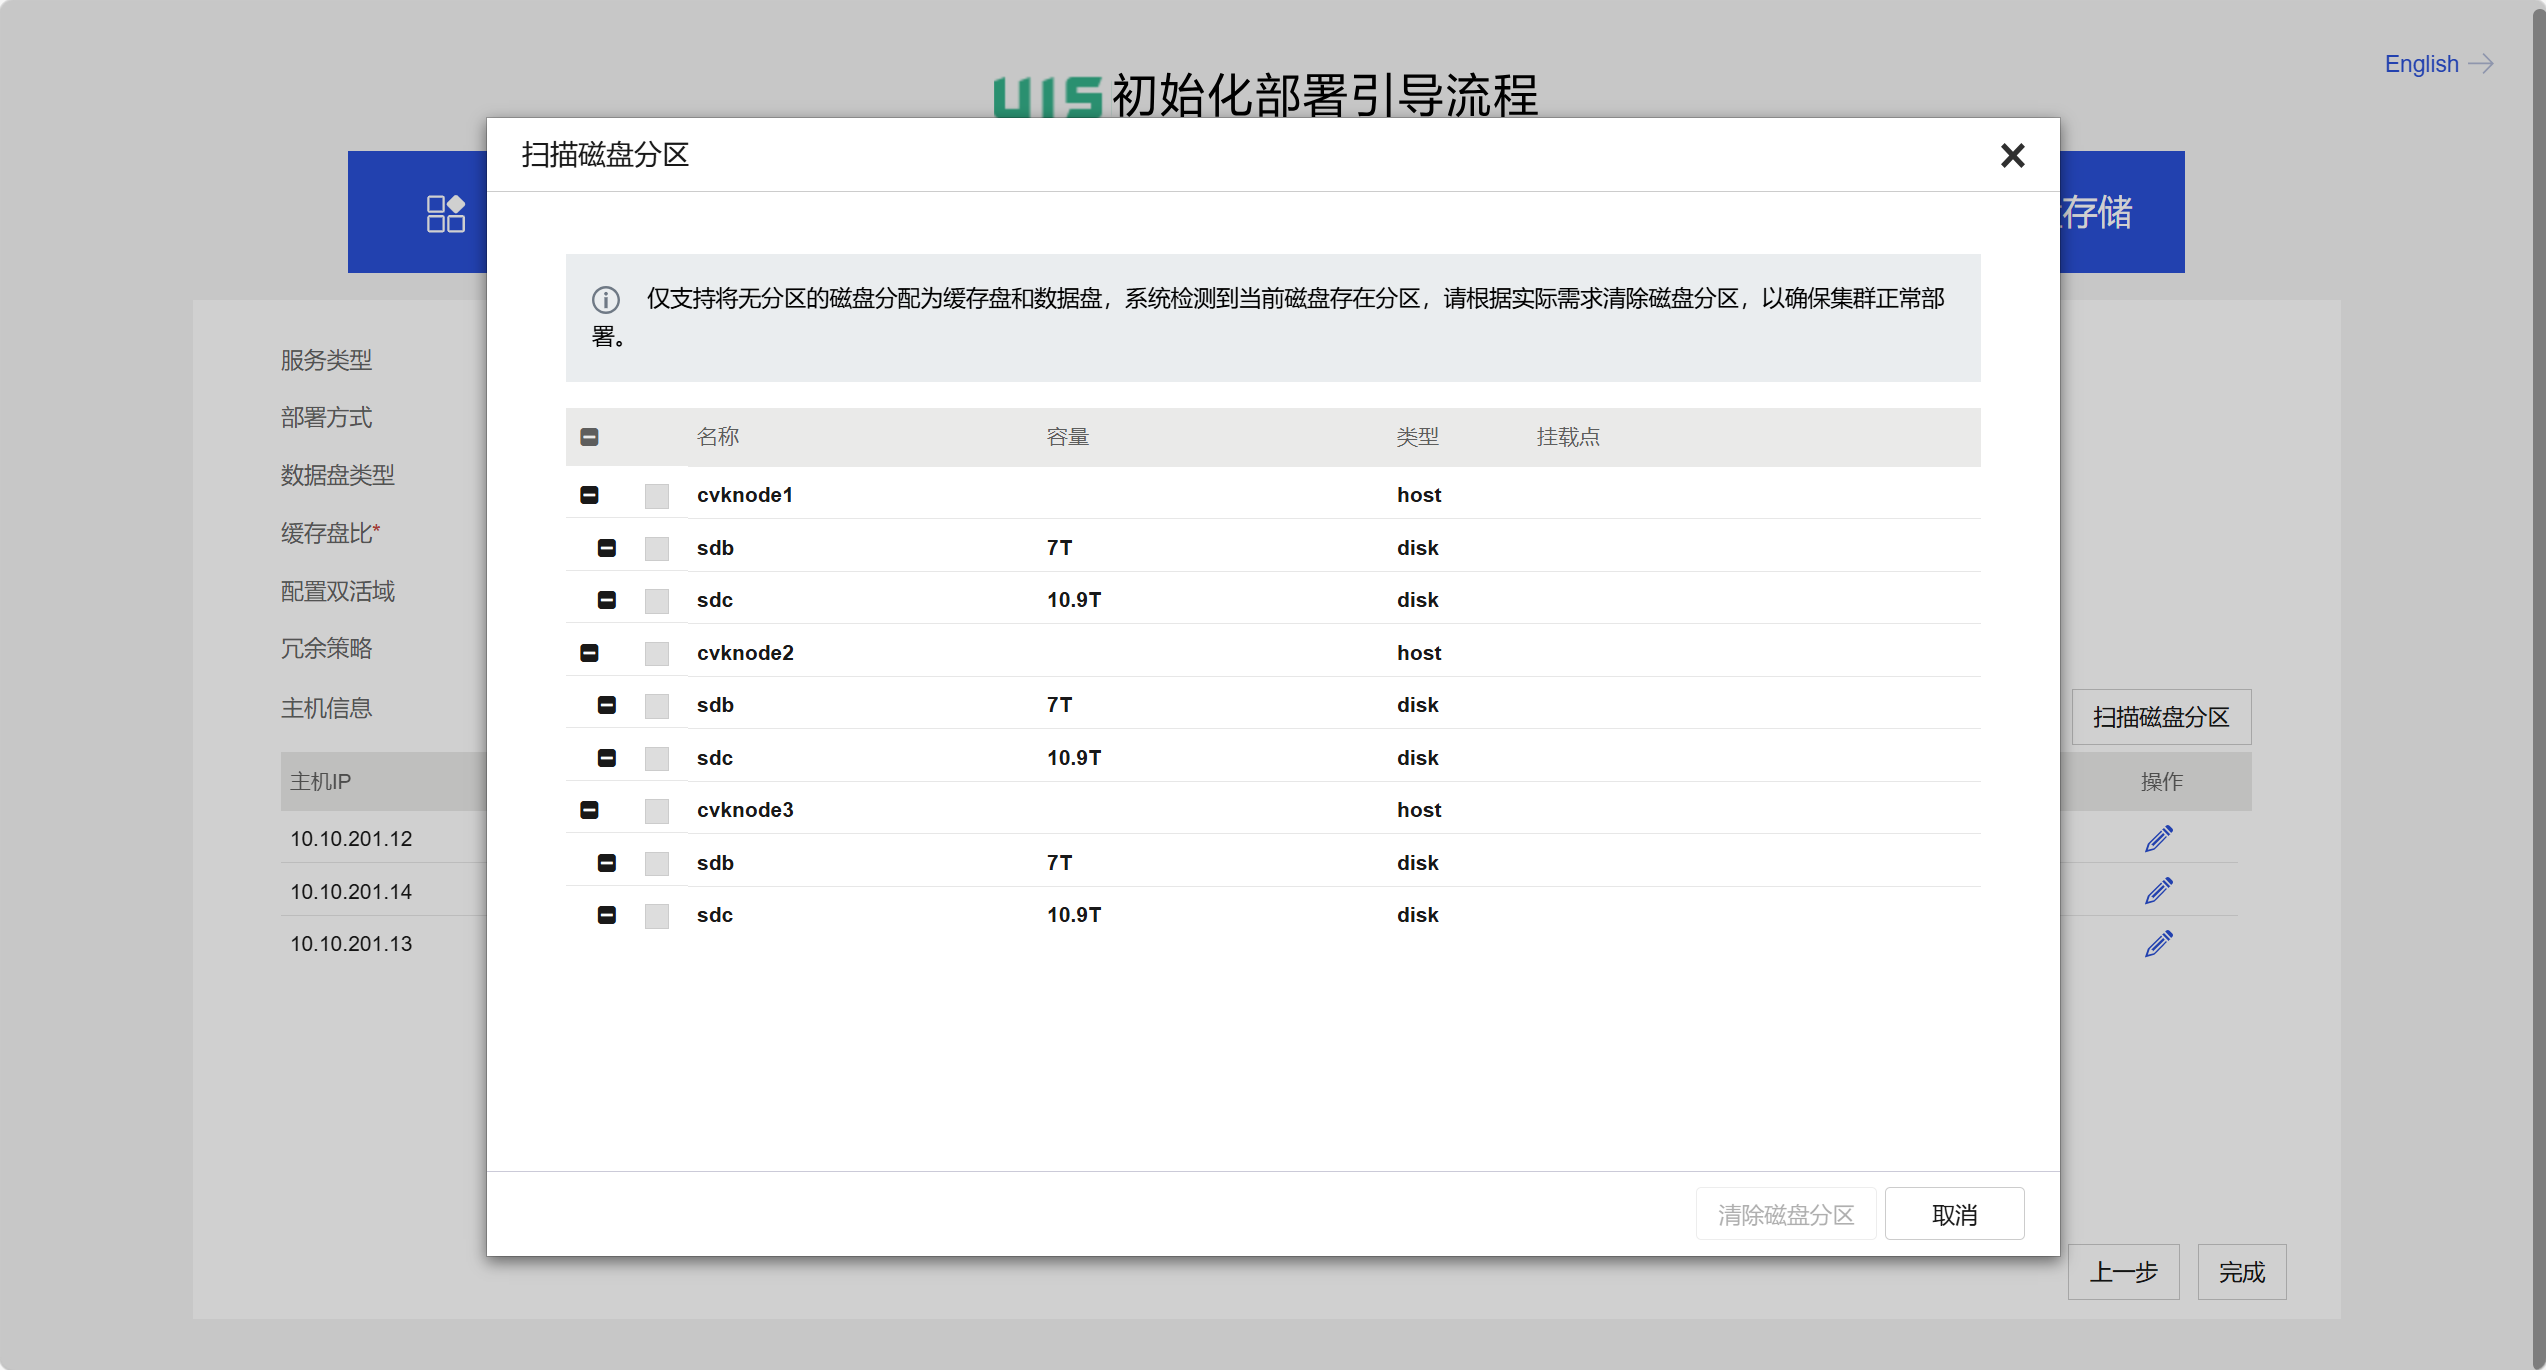The width and height of the screenshot is (2546, 1370).
Task: Click the 取消 cancel button
Action: click(1954, 1214)
